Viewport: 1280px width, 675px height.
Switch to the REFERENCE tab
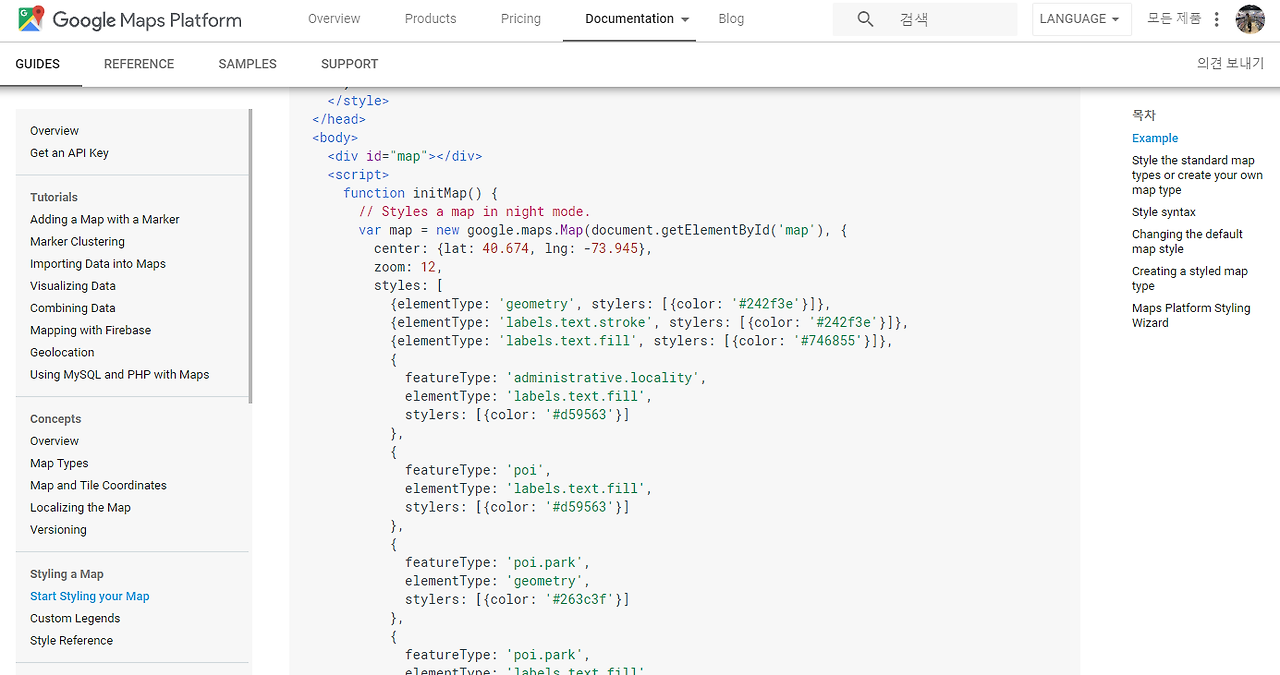pos(139,64)
